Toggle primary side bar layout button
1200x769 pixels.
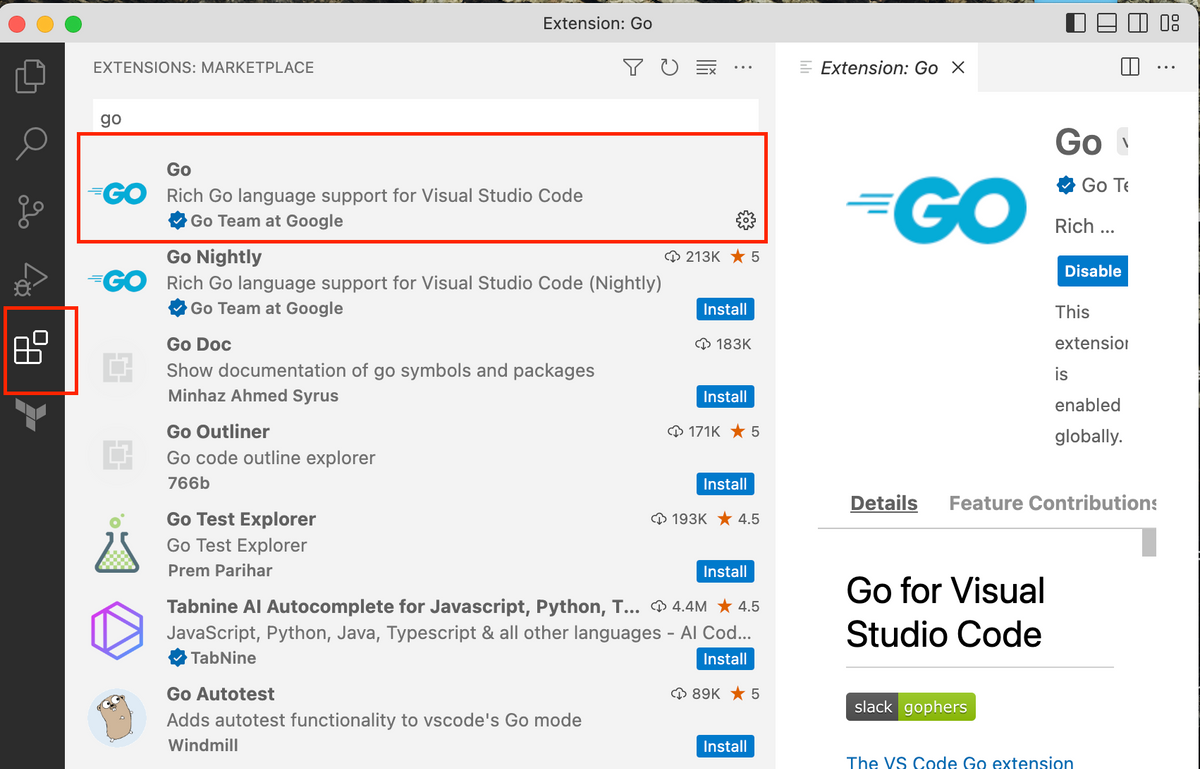[1075, 22]
